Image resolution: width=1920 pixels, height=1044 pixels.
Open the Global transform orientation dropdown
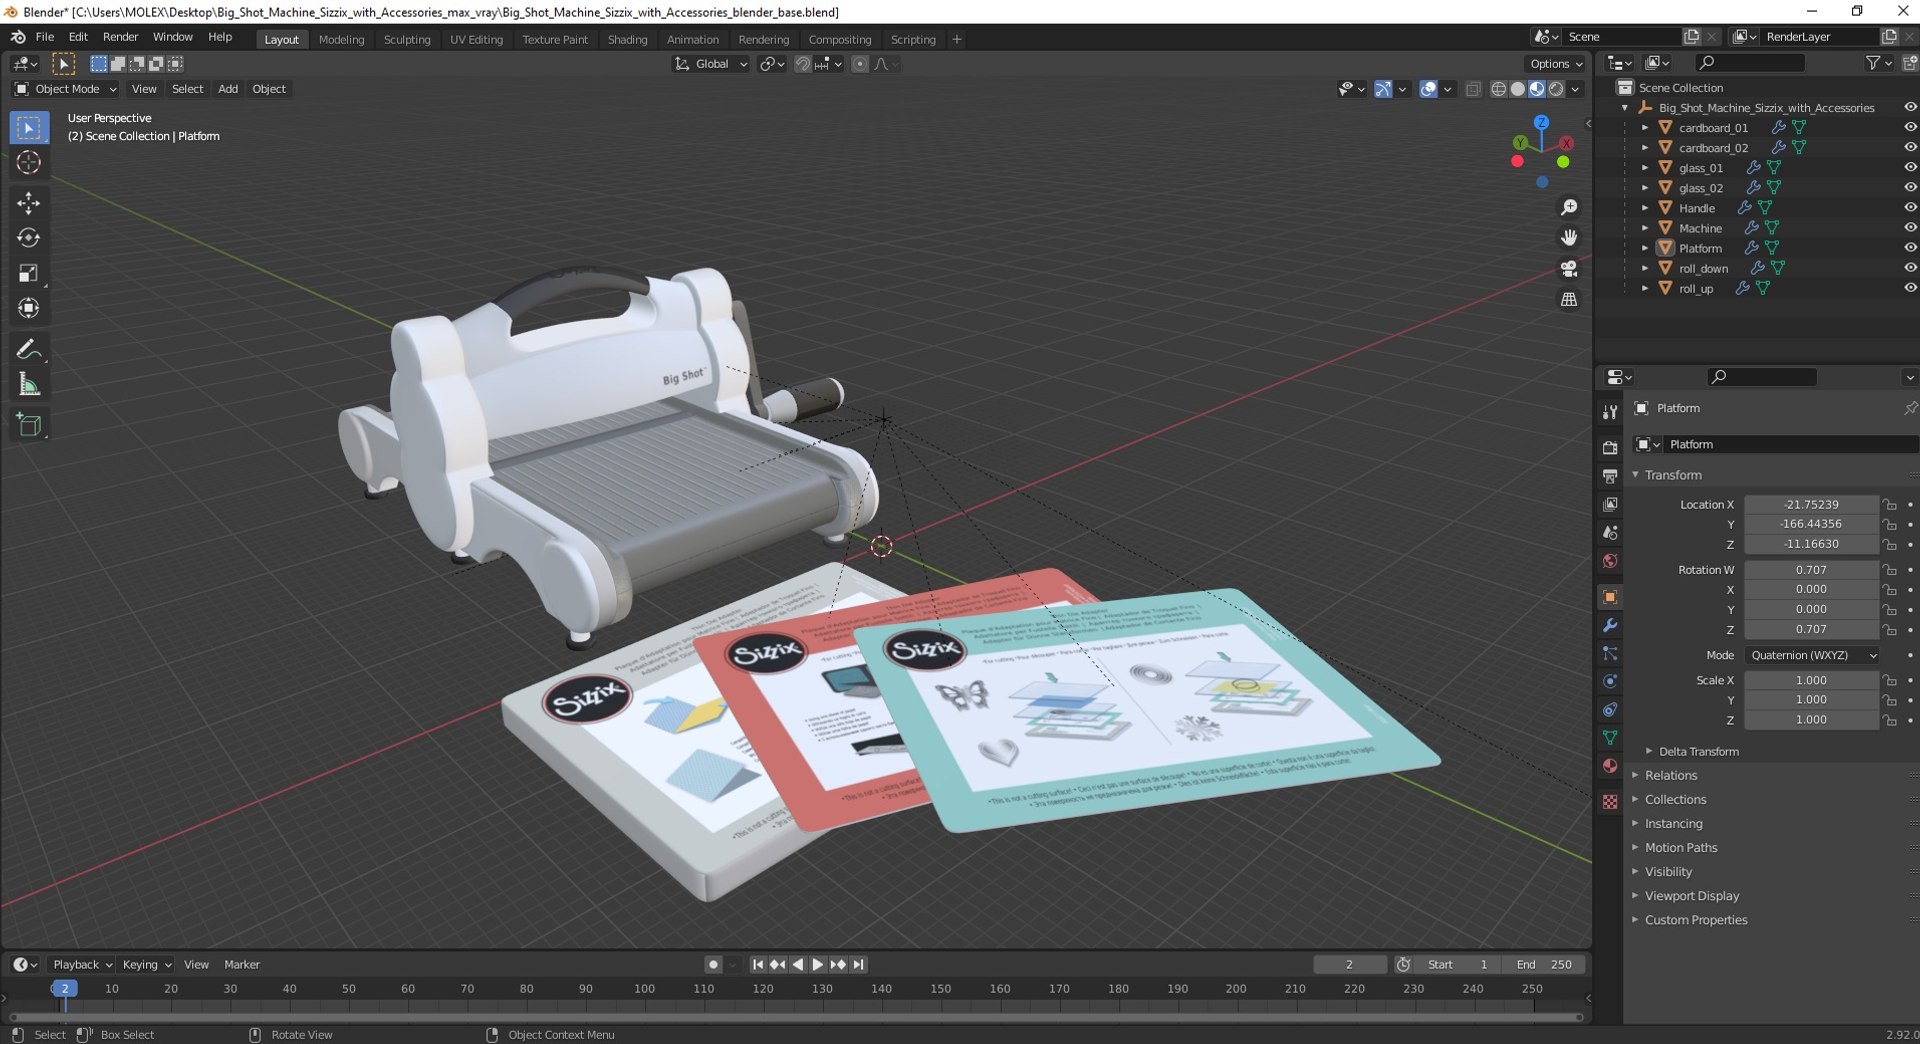click(x=711, y=64)
